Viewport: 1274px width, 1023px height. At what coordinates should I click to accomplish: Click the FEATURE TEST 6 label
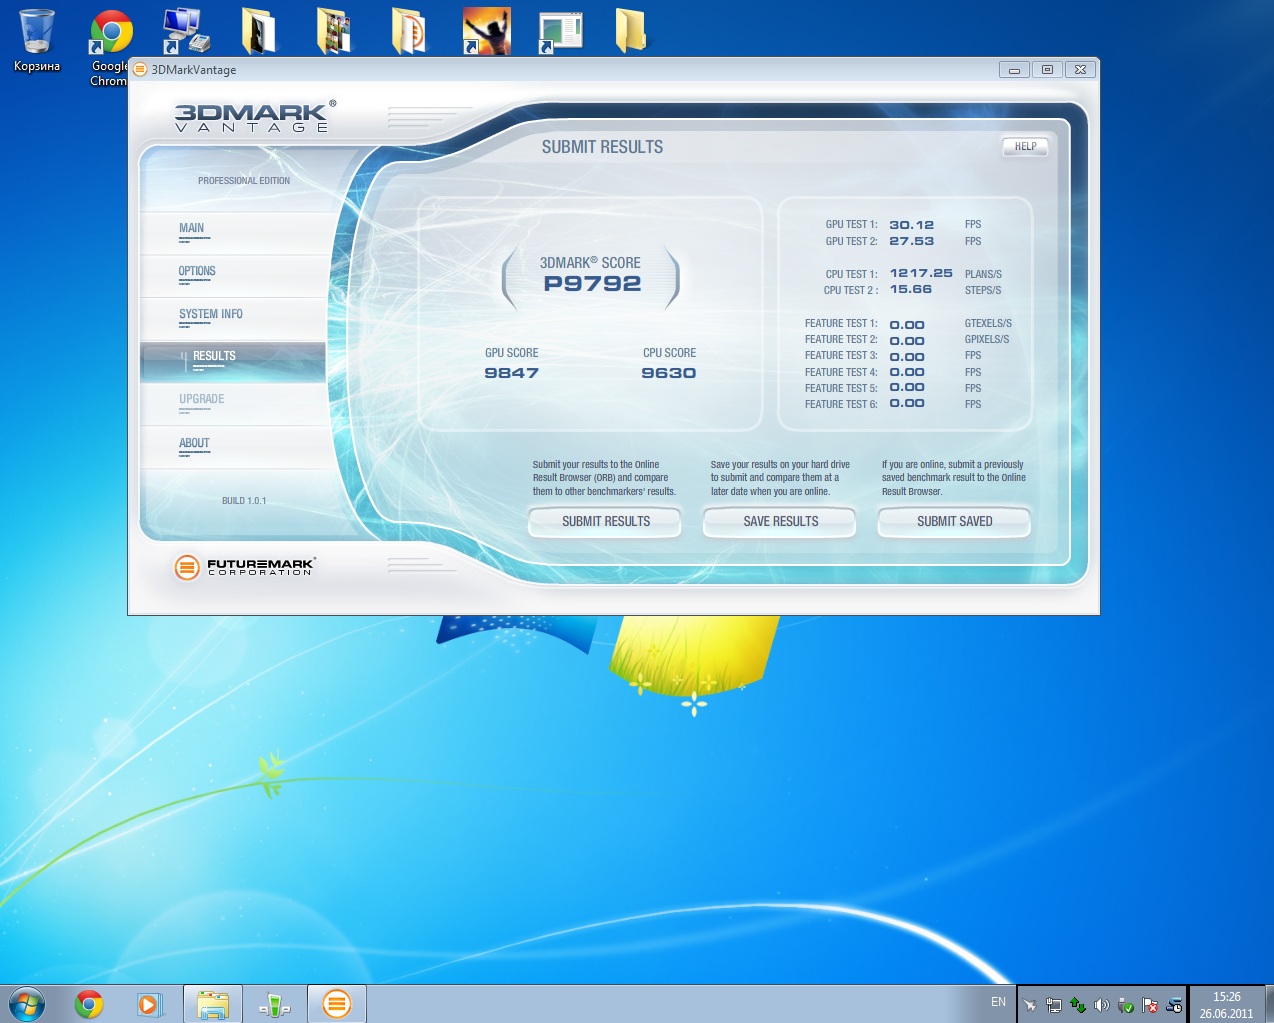click(x=841, y=404)
